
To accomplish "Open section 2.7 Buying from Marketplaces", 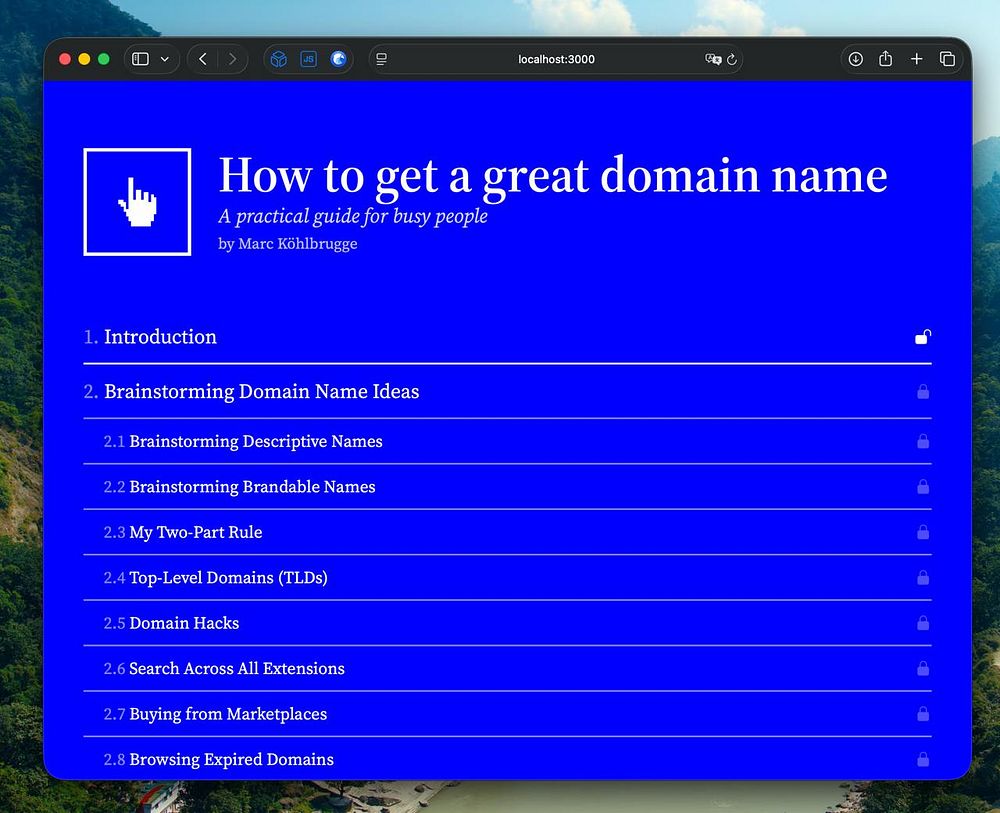I will (x=507, y=714).
